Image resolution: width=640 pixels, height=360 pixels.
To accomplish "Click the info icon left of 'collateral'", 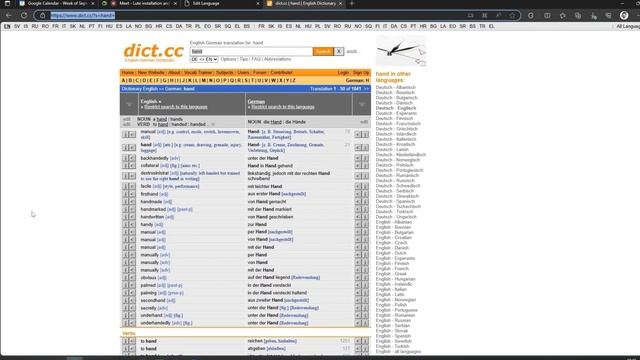I will tap(125, 166).
